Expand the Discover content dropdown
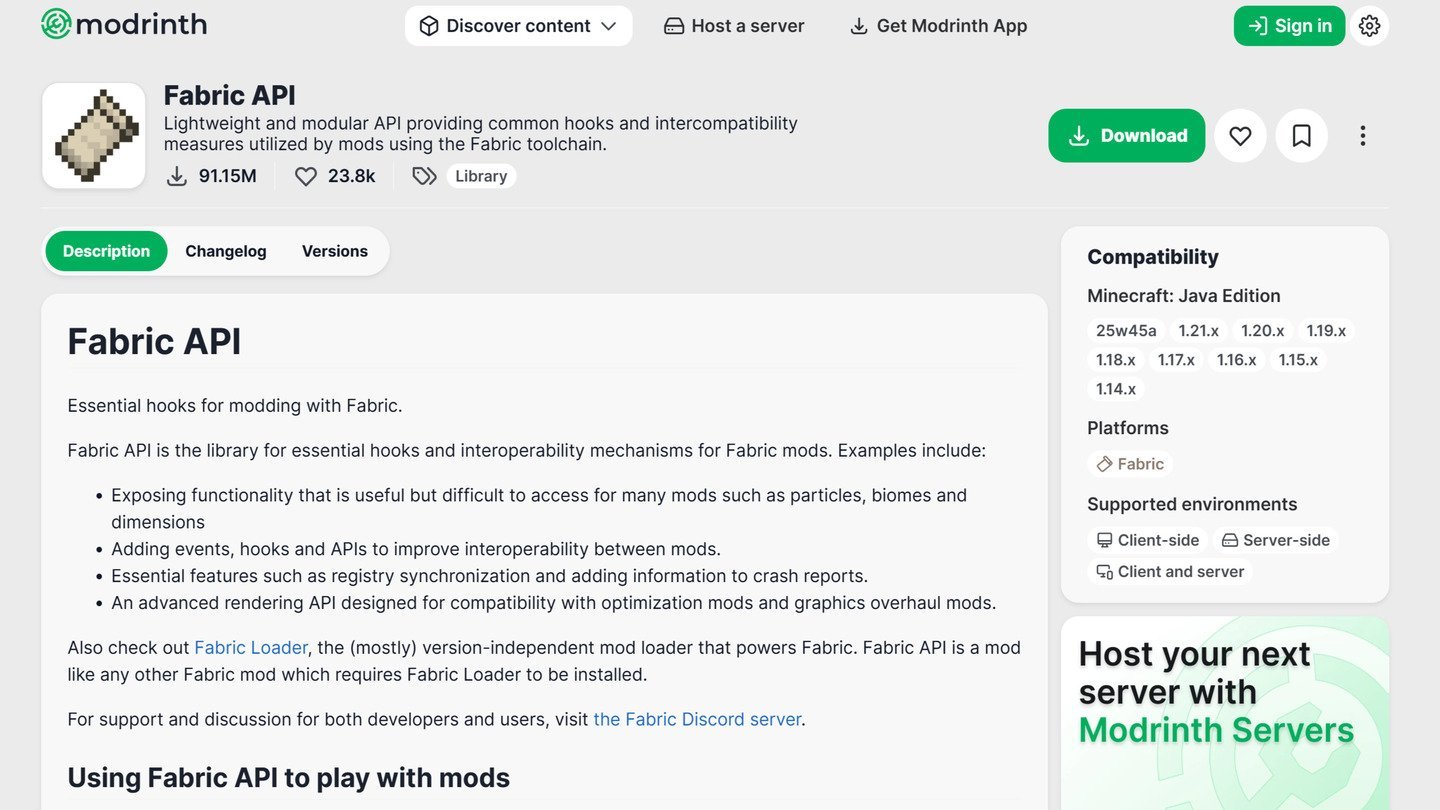Image resolution: width=1440 pixels, height=810 pixels. (518, 26)
